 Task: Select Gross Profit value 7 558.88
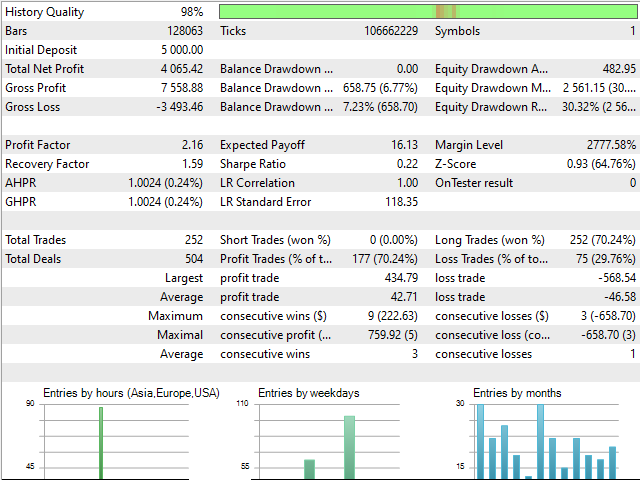coord(182,88)
